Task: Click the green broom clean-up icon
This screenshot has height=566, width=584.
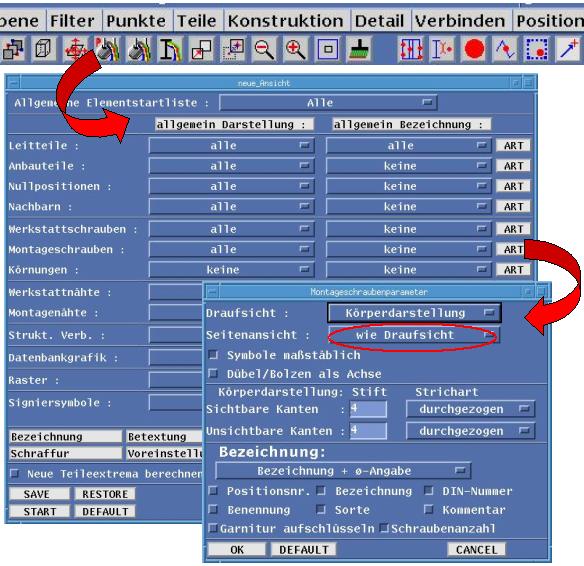Action: (x=359, y=49)
